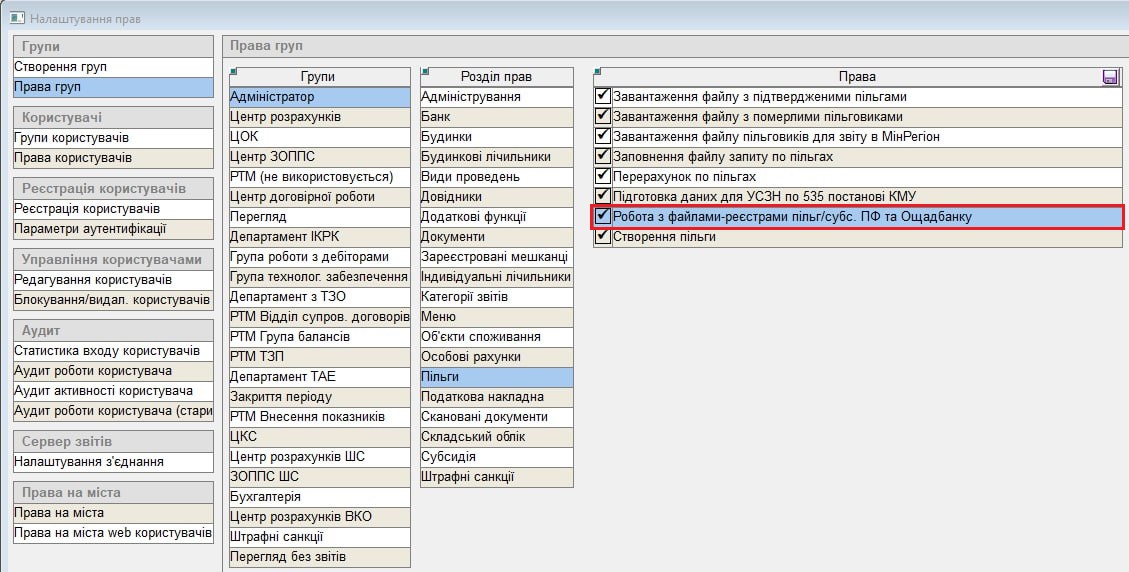
Task: Toggle checkbox for Підготовка даних для УСЗН
Action: (x=602, y=197)
